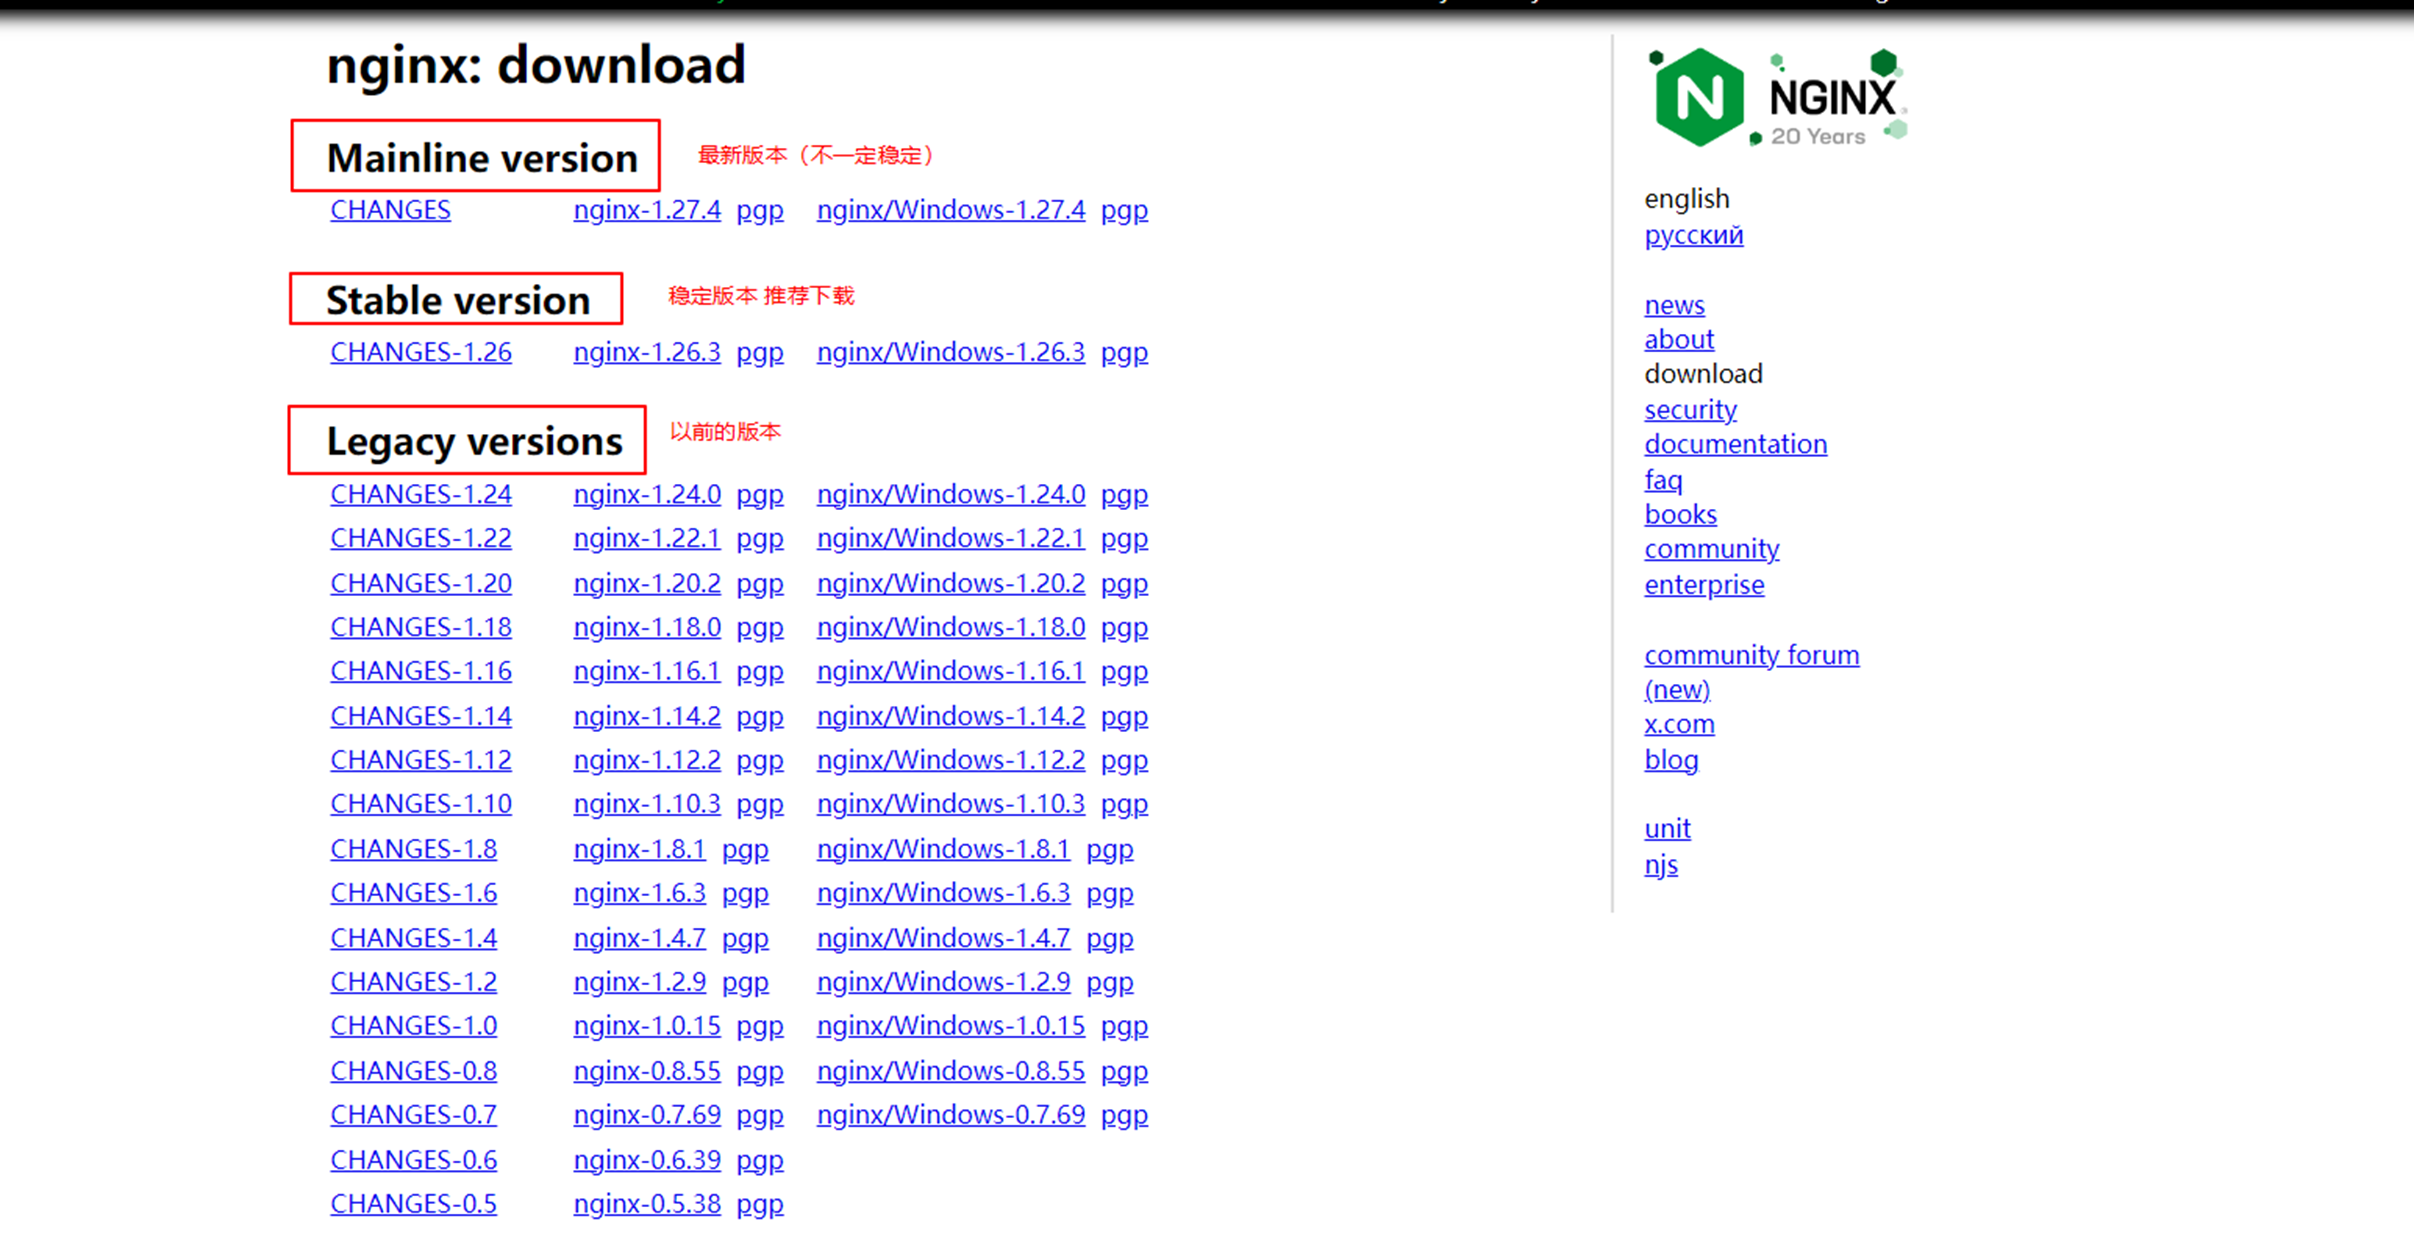This screenshot has width=2414, height=1255.
Task: Switch language to русский
Action: tap(1693, 235)
